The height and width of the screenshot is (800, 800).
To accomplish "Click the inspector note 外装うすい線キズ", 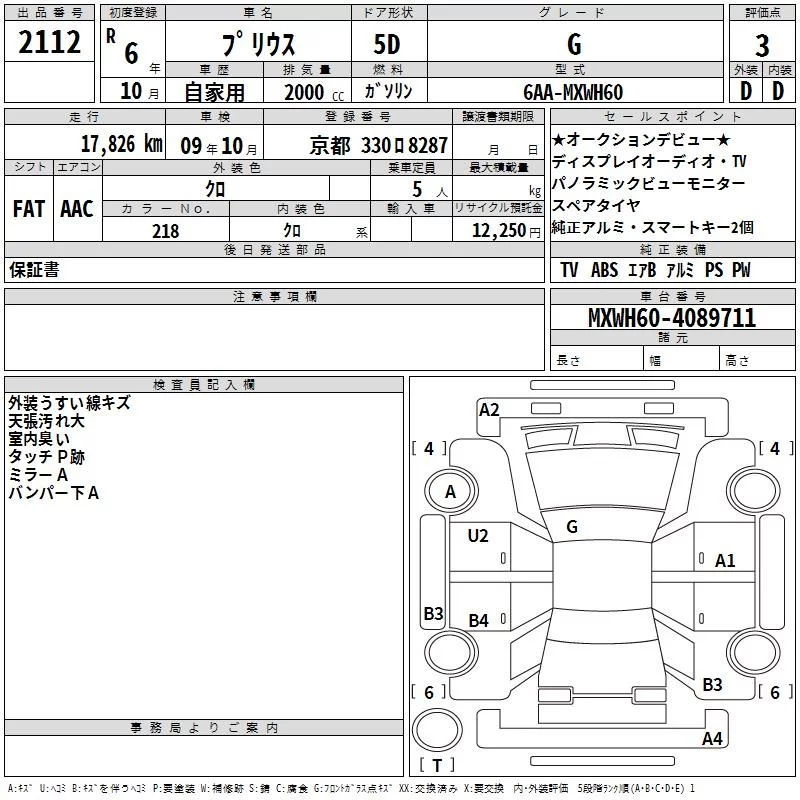I will point(69,403).
